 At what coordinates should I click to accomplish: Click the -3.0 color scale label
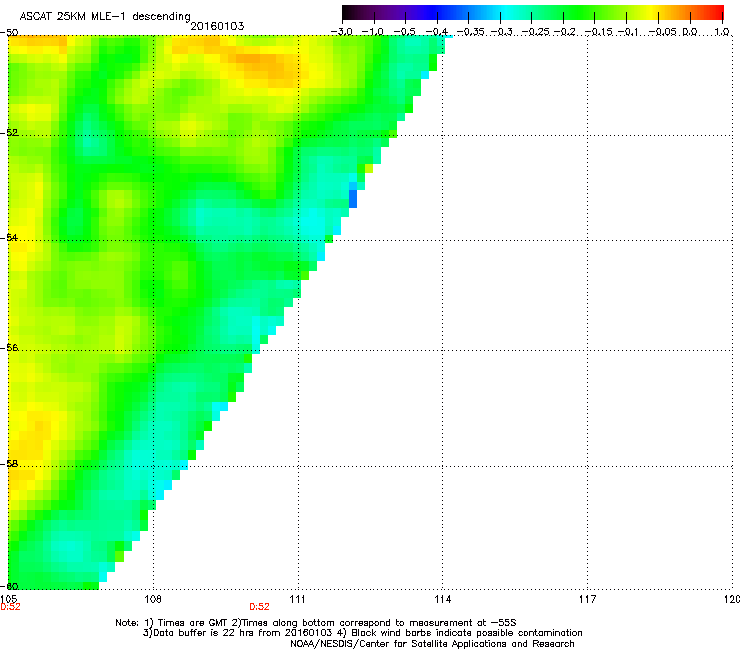[342, 32]
